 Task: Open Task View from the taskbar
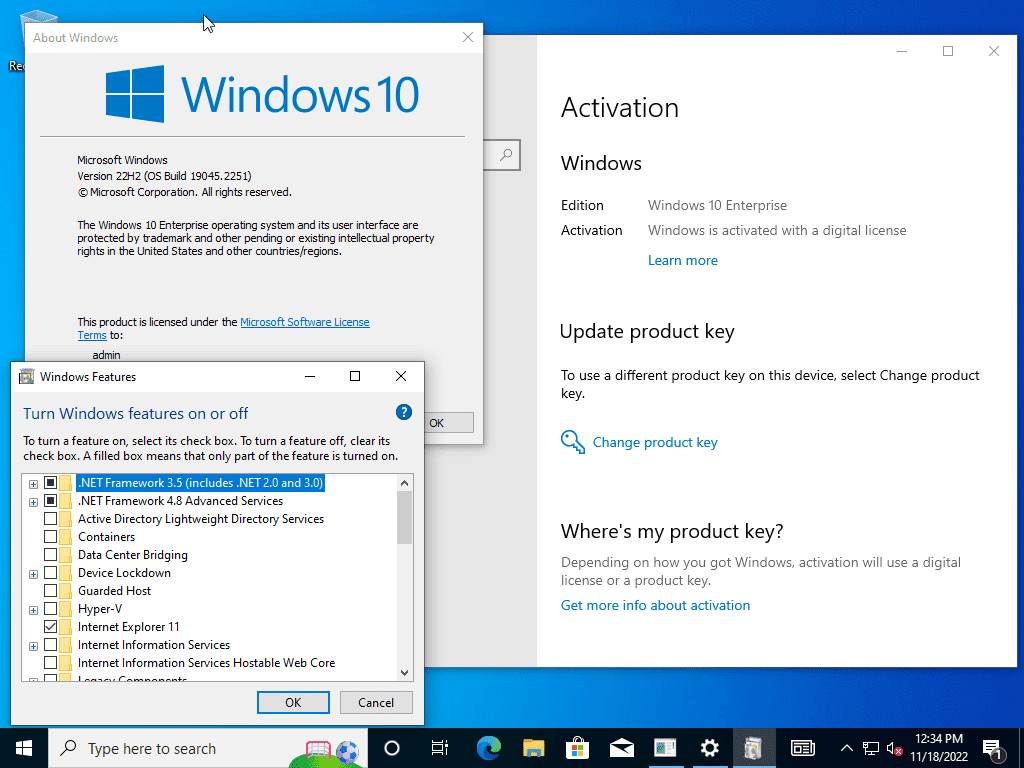click(x=439, y=748)
